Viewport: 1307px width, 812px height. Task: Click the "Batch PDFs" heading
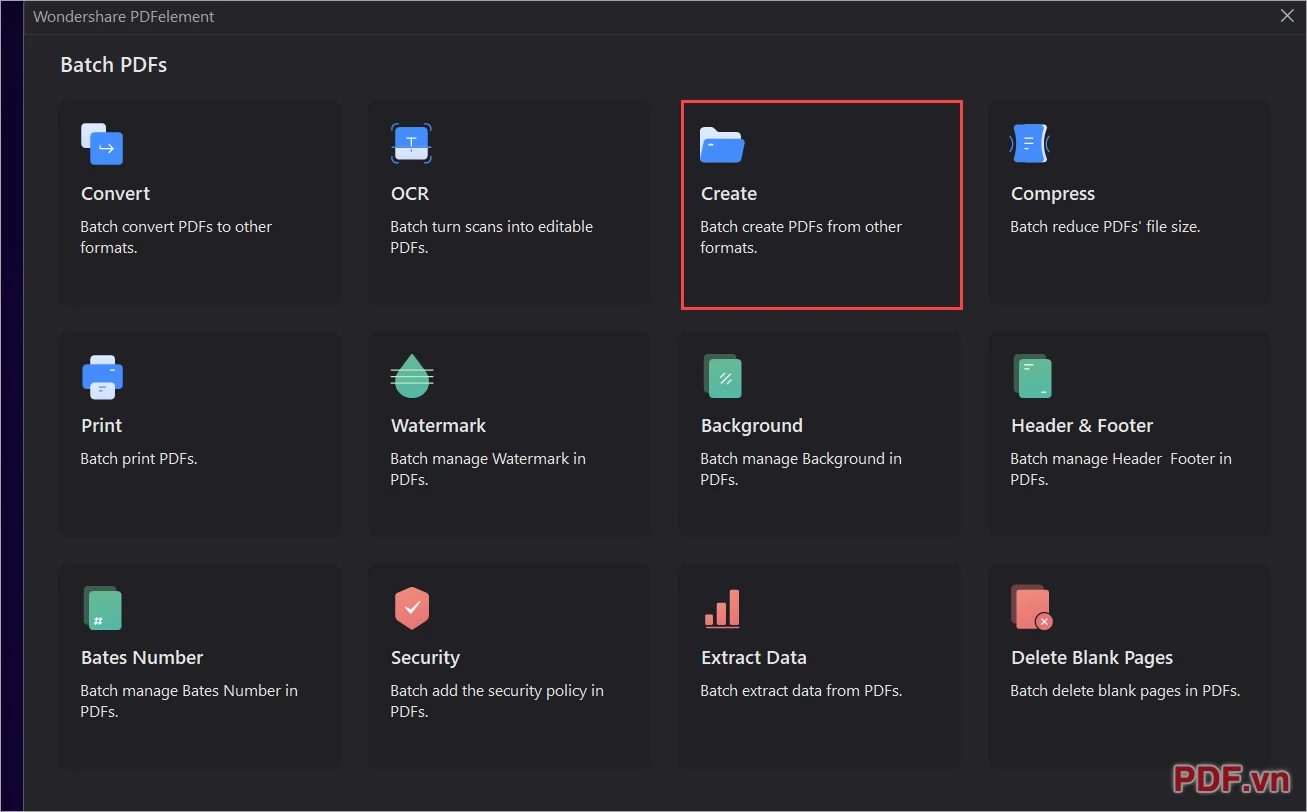click(x=114, y=65)
